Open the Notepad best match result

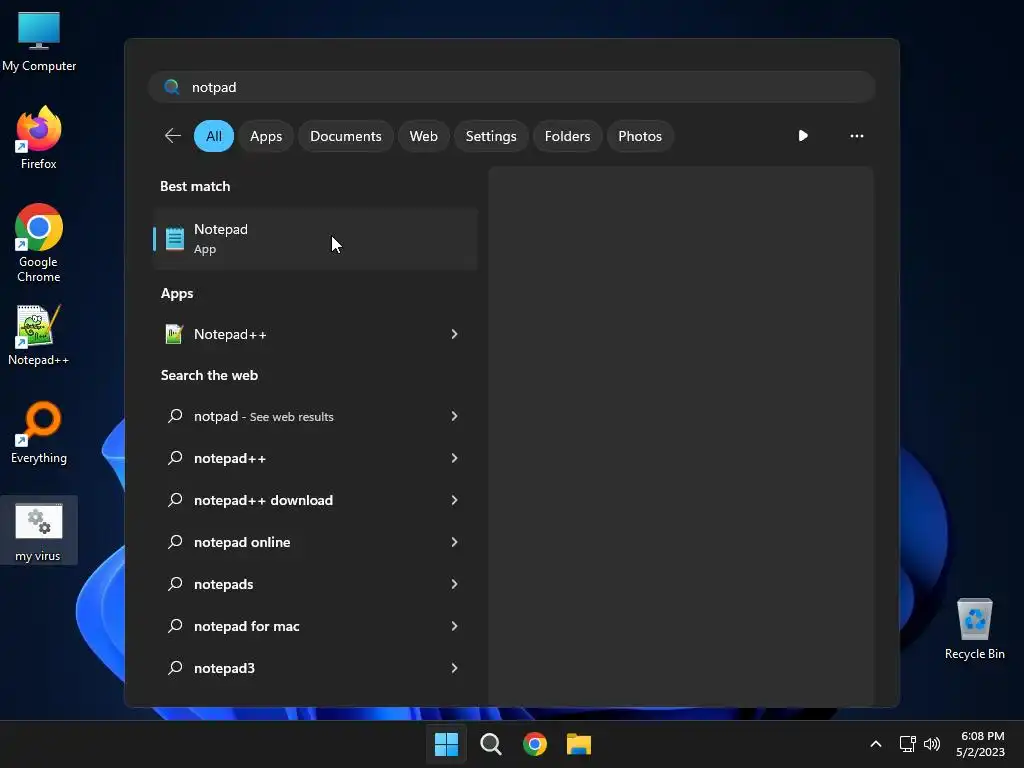(x=315, y=238)
